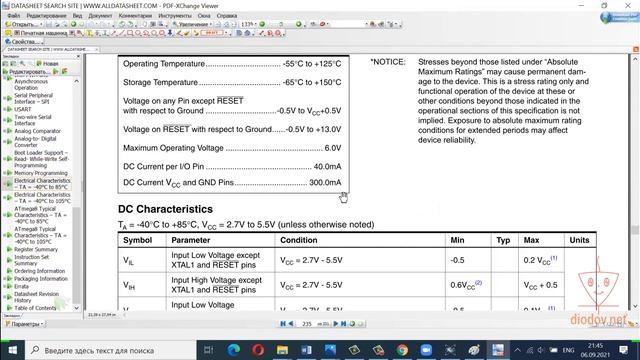Expand the Packaging Information bookmark node
The height and width of the screenshot is (360, 640).
tap(4, 279)
